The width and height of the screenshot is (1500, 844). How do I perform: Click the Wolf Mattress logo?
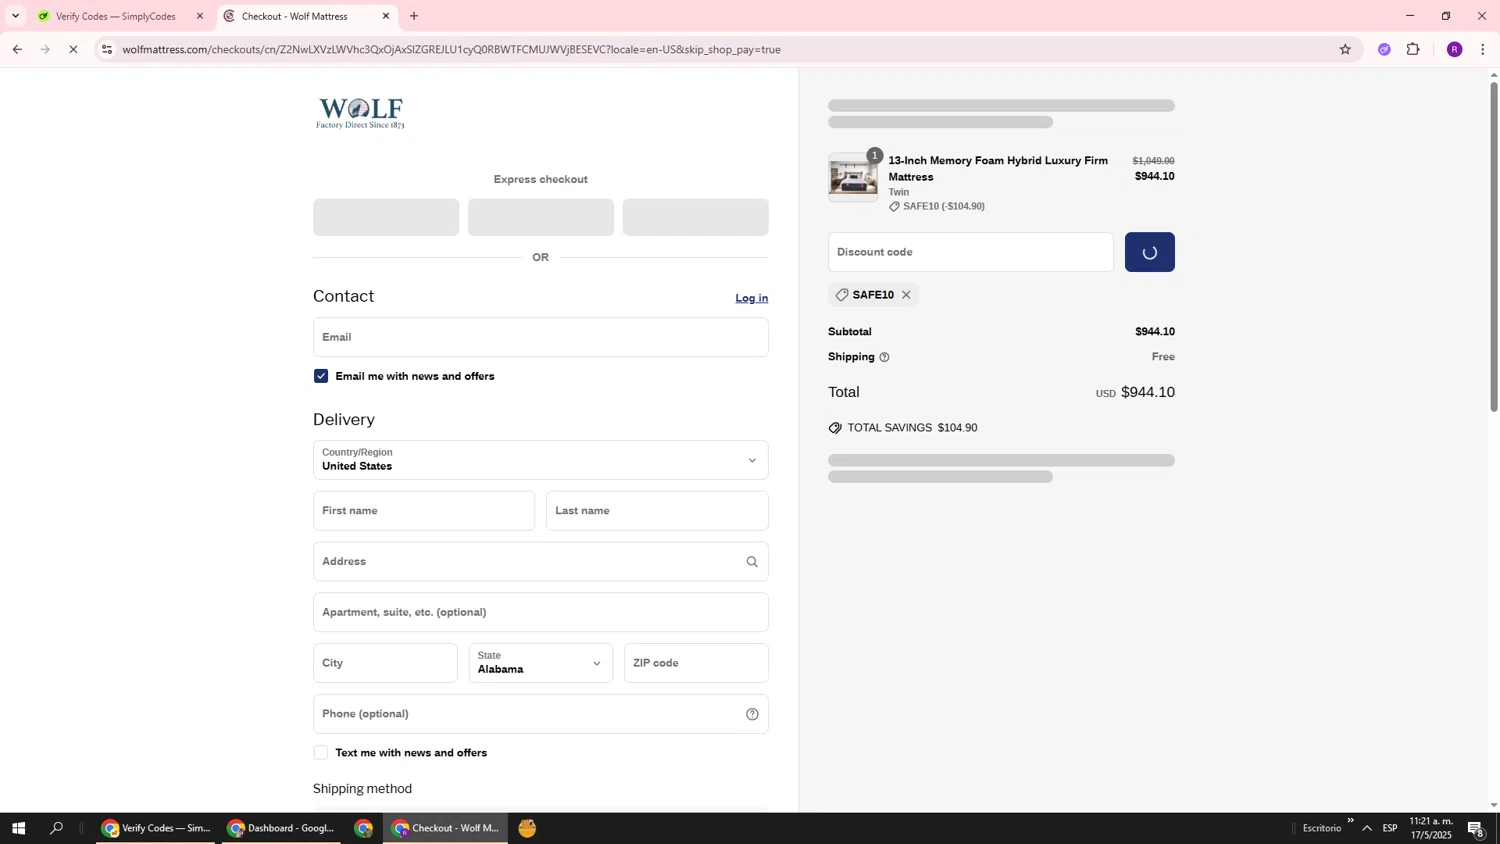360,113
